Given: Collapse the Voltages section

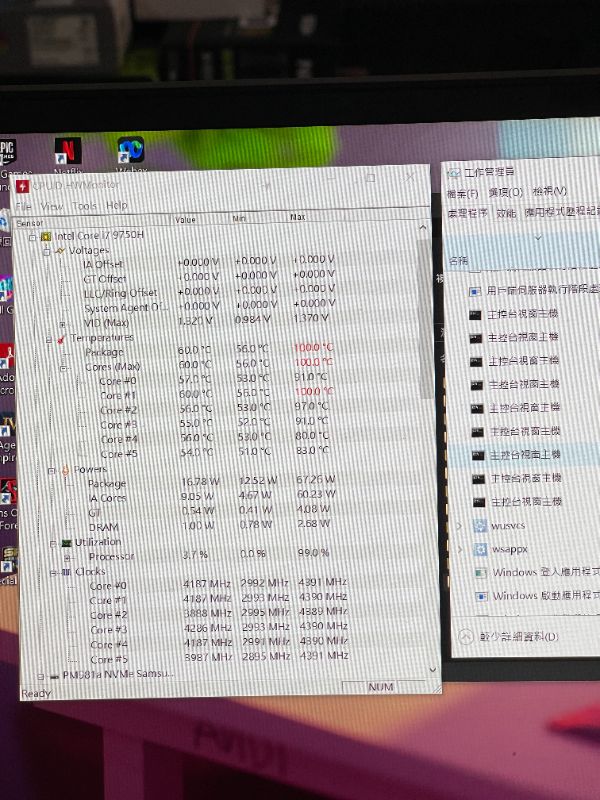Looking at the screenshot, I should click(47, 252).
